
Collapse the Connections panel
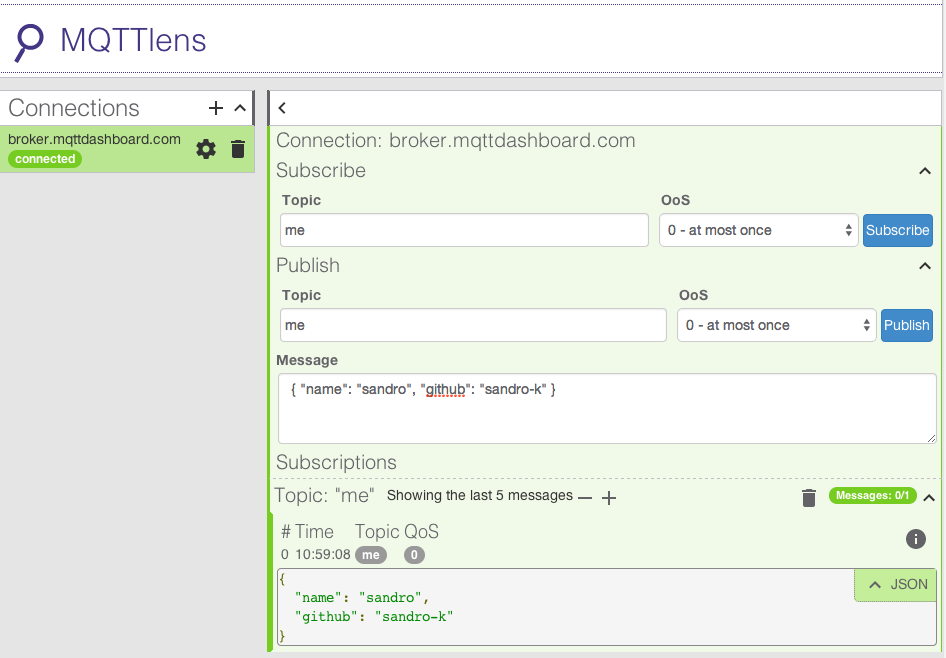(x=240, y=108)
